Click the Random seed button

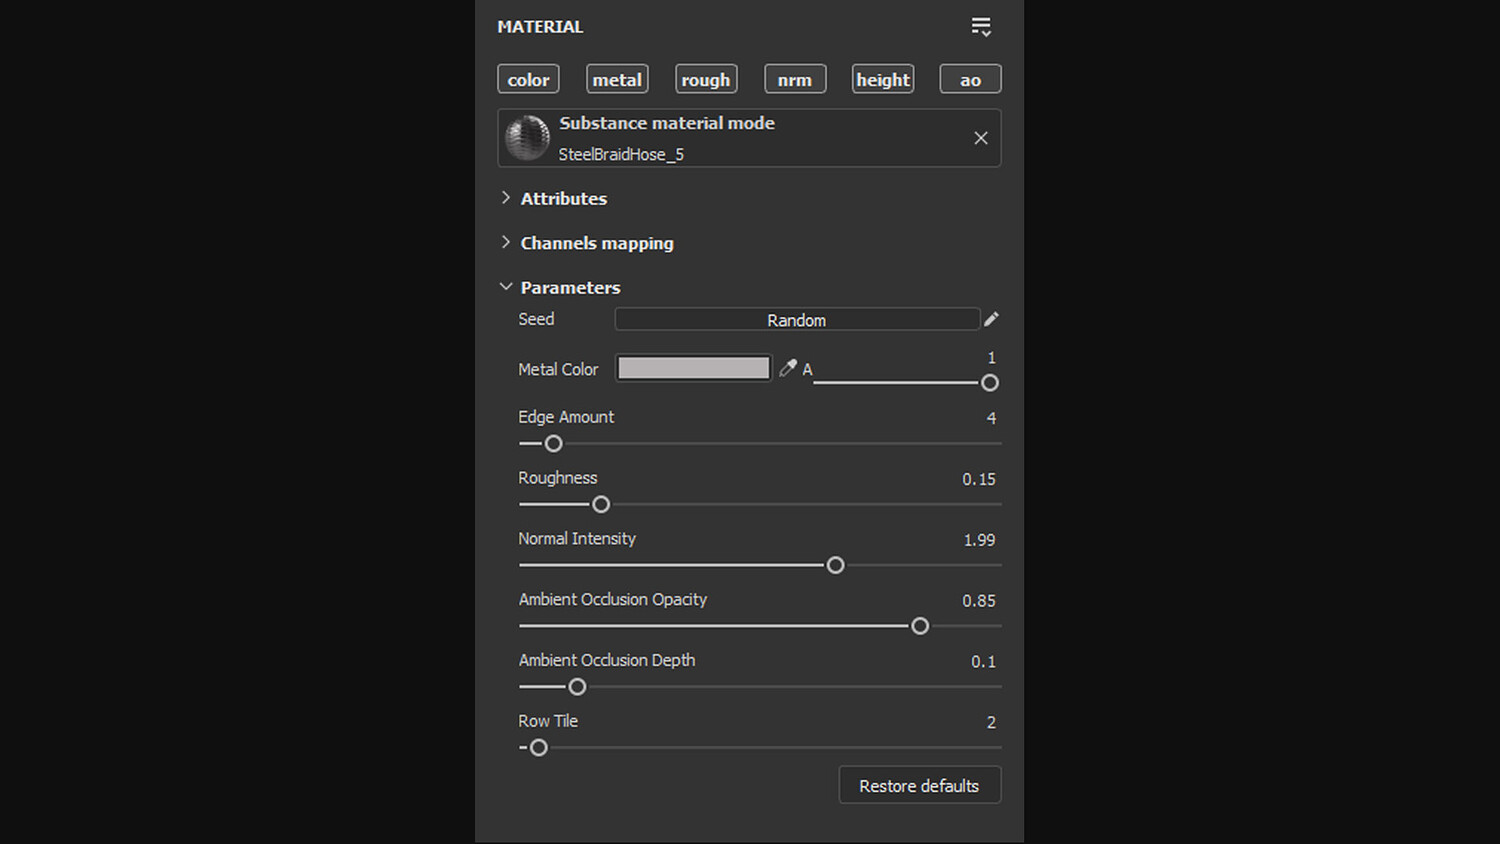pos(797,319)
